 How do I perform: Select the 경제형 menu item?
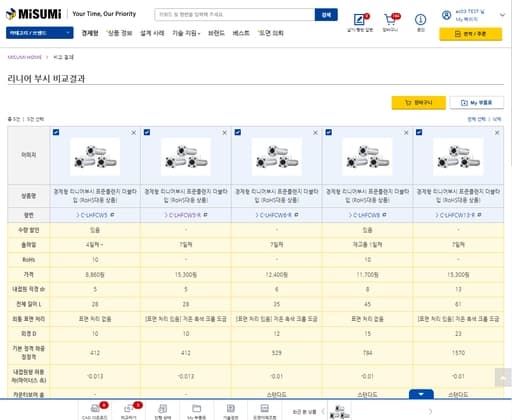pos(90,33)
